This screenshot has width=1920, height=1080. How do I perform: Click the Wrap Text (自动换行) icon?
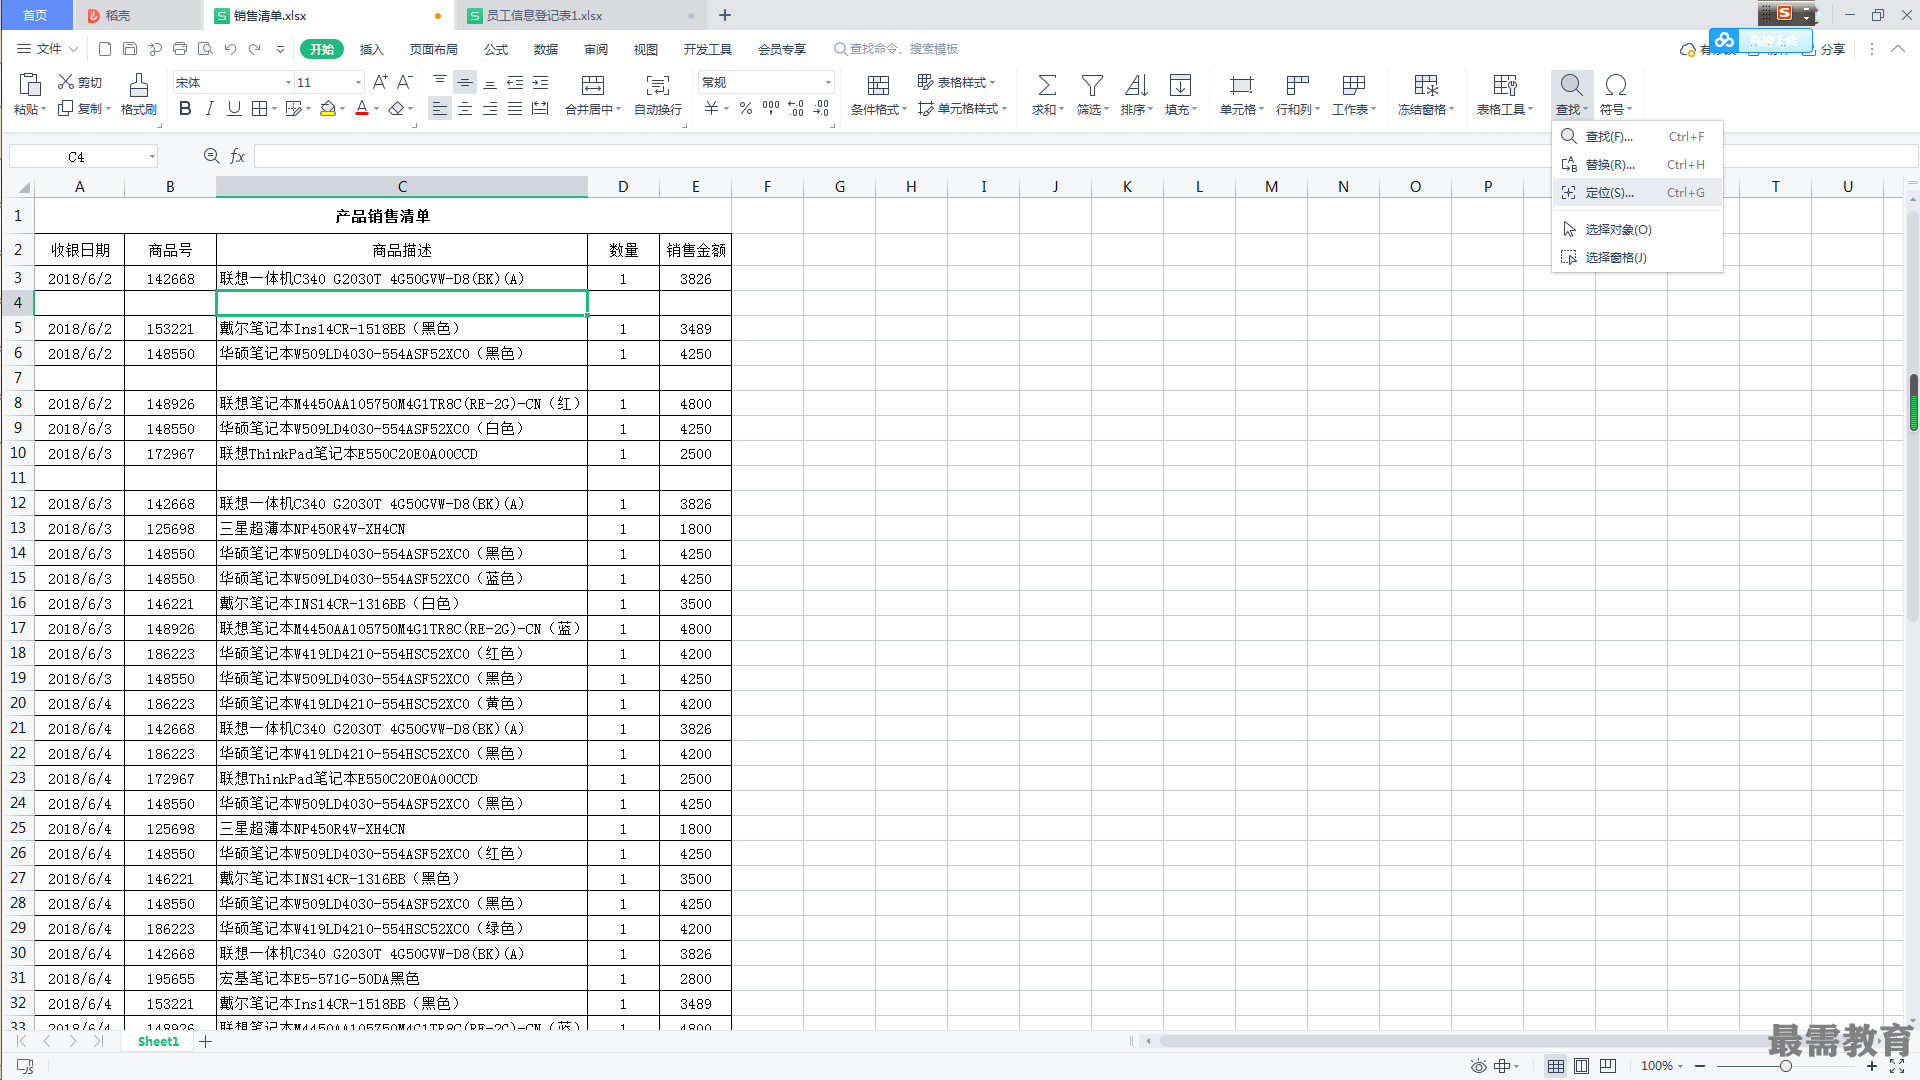point(658,85)
